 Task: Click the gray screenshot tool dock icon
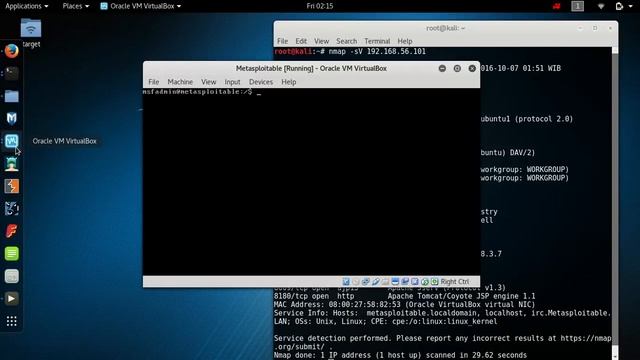(x=11, y=276)
